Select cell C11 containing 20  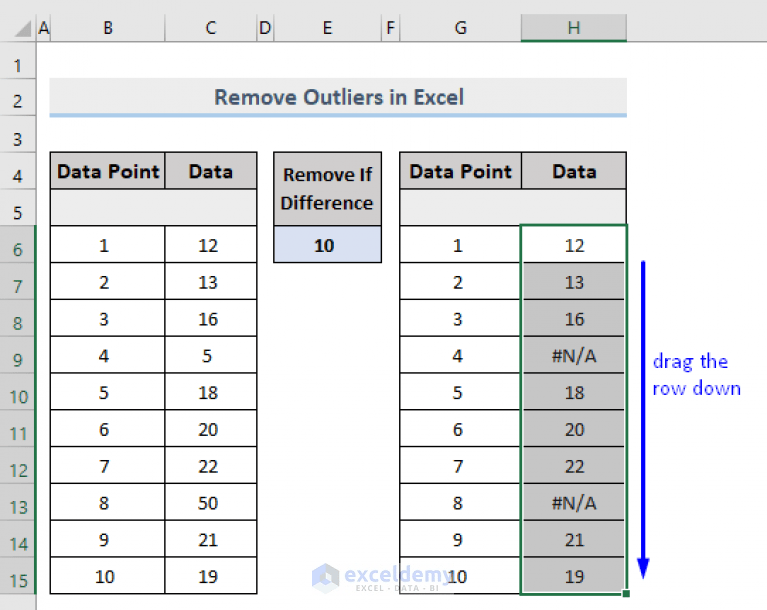(211, 429)
